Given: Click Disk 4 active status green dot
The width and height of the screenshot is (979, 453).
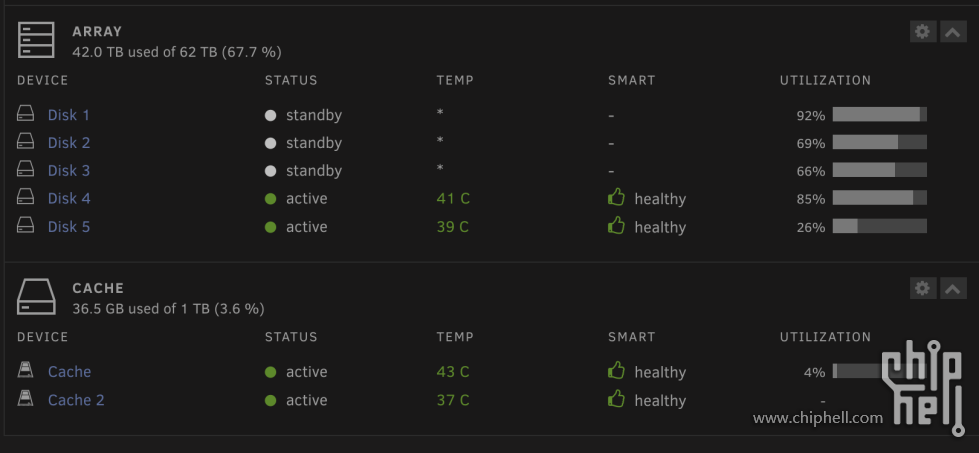Looking at the screenshot, I should pos(270,199).
